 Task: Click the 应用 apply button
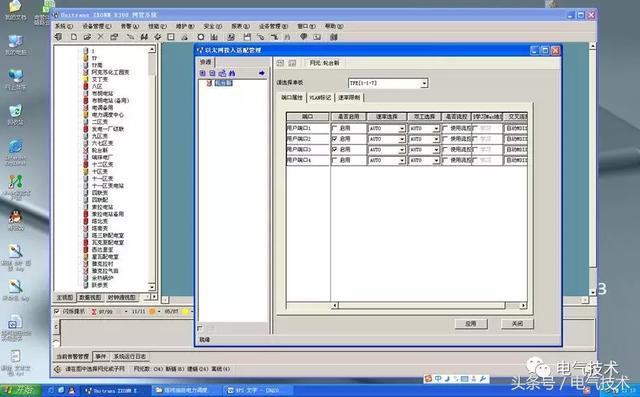pos(471,324)
